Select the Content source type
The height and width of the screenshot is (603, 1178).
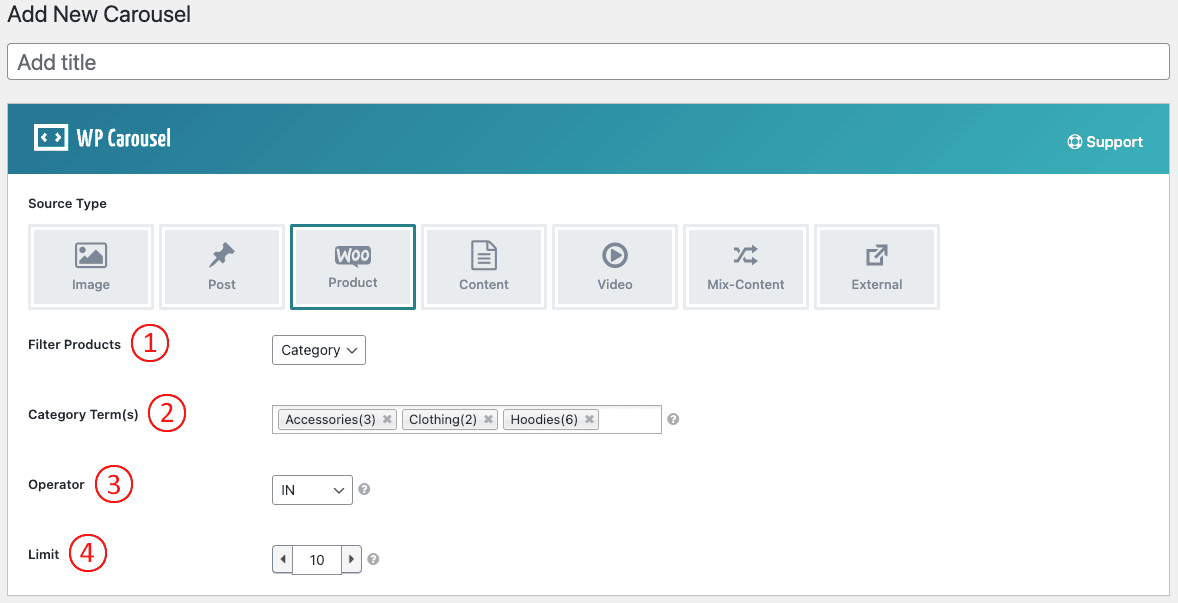(x=484, y=267)
